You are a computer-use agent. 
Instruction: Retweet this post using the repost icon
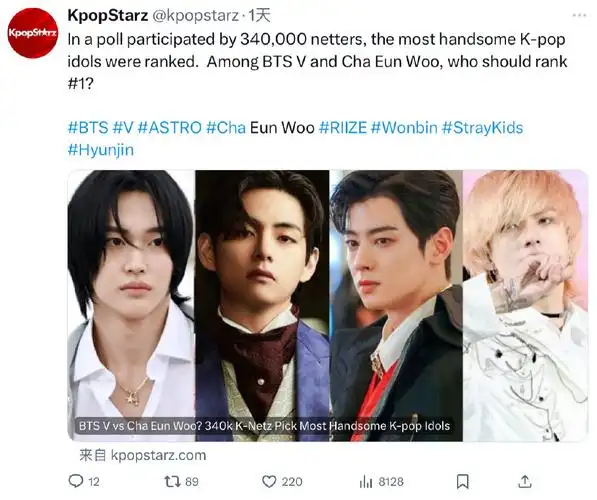tap(172, 482)
